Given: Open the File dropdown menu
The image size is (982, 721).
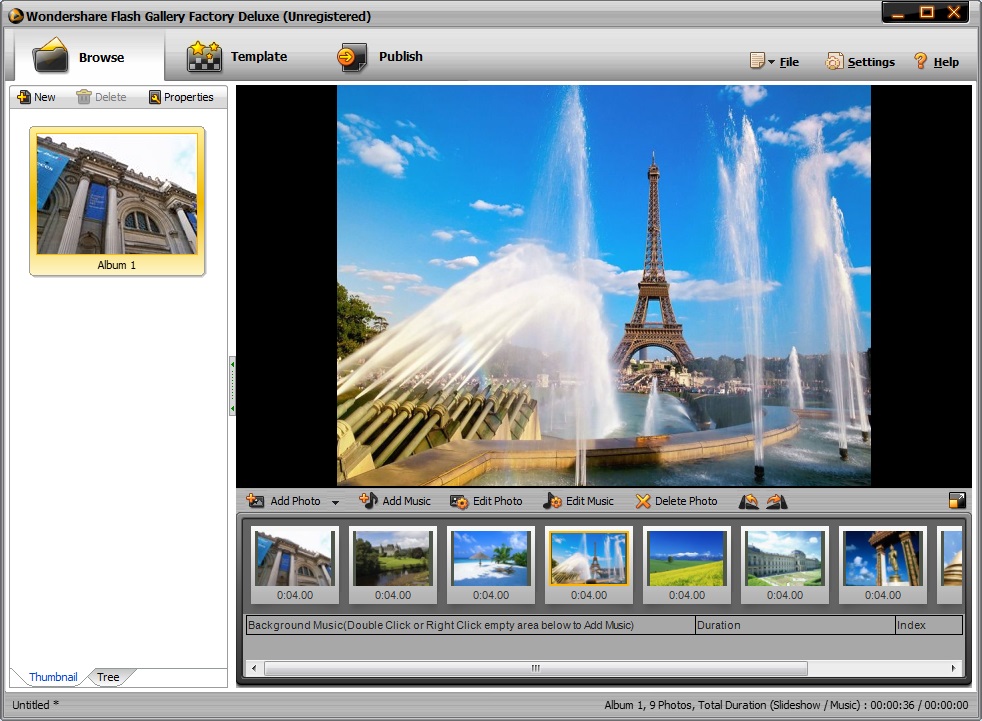Looking at the screenshot, I should [x=775, y=61].
